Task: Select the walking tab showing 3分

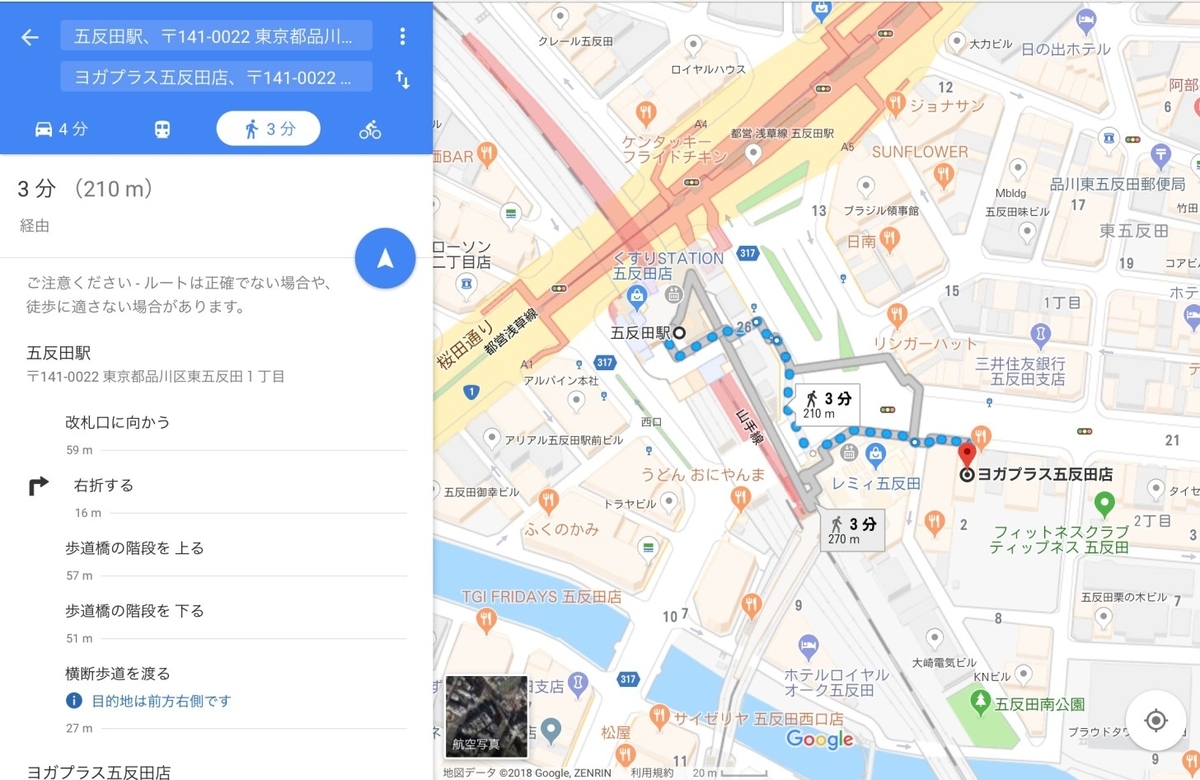Action: coord(268,129)
